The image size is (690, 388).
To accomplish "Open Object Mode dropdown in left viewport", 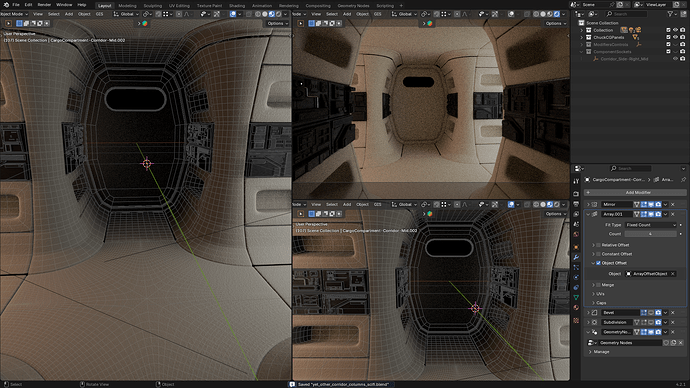I will click(x=14, y=14).
